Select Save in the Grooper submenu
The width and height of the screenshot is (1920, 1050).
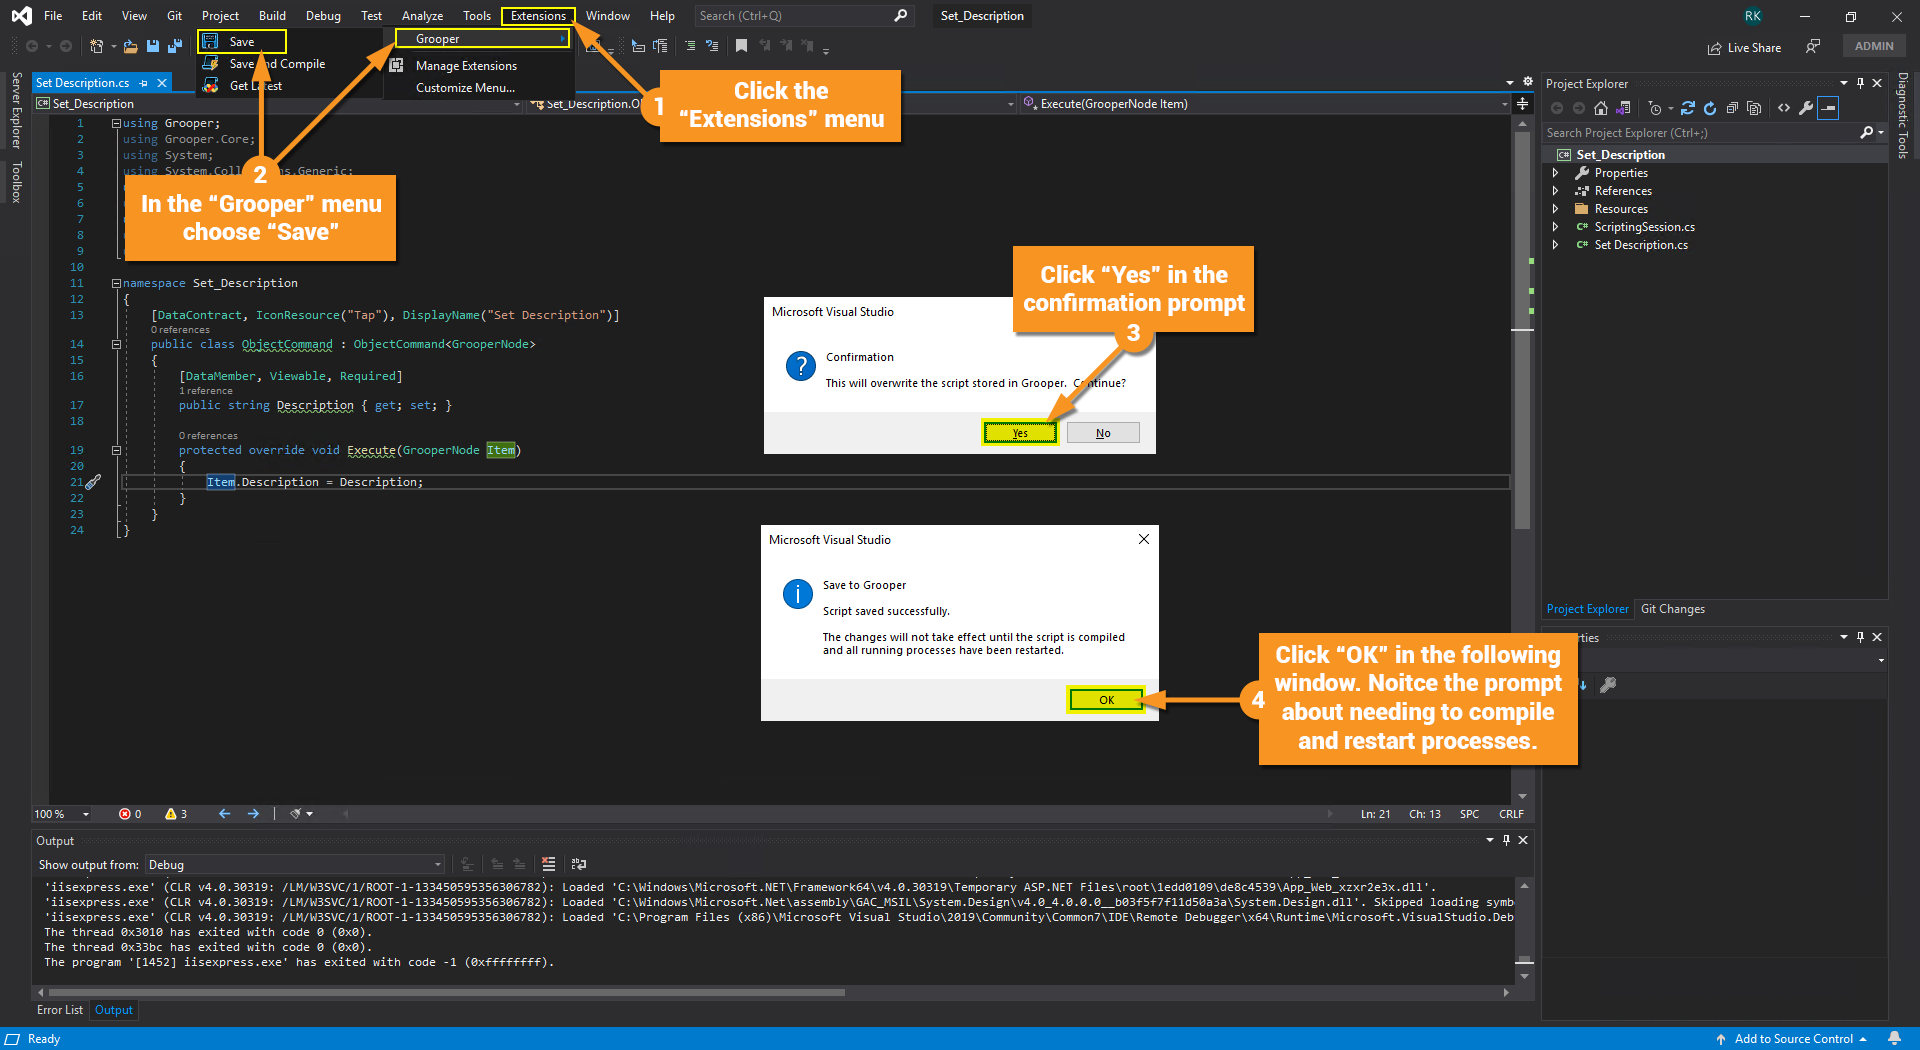point(242,42)
